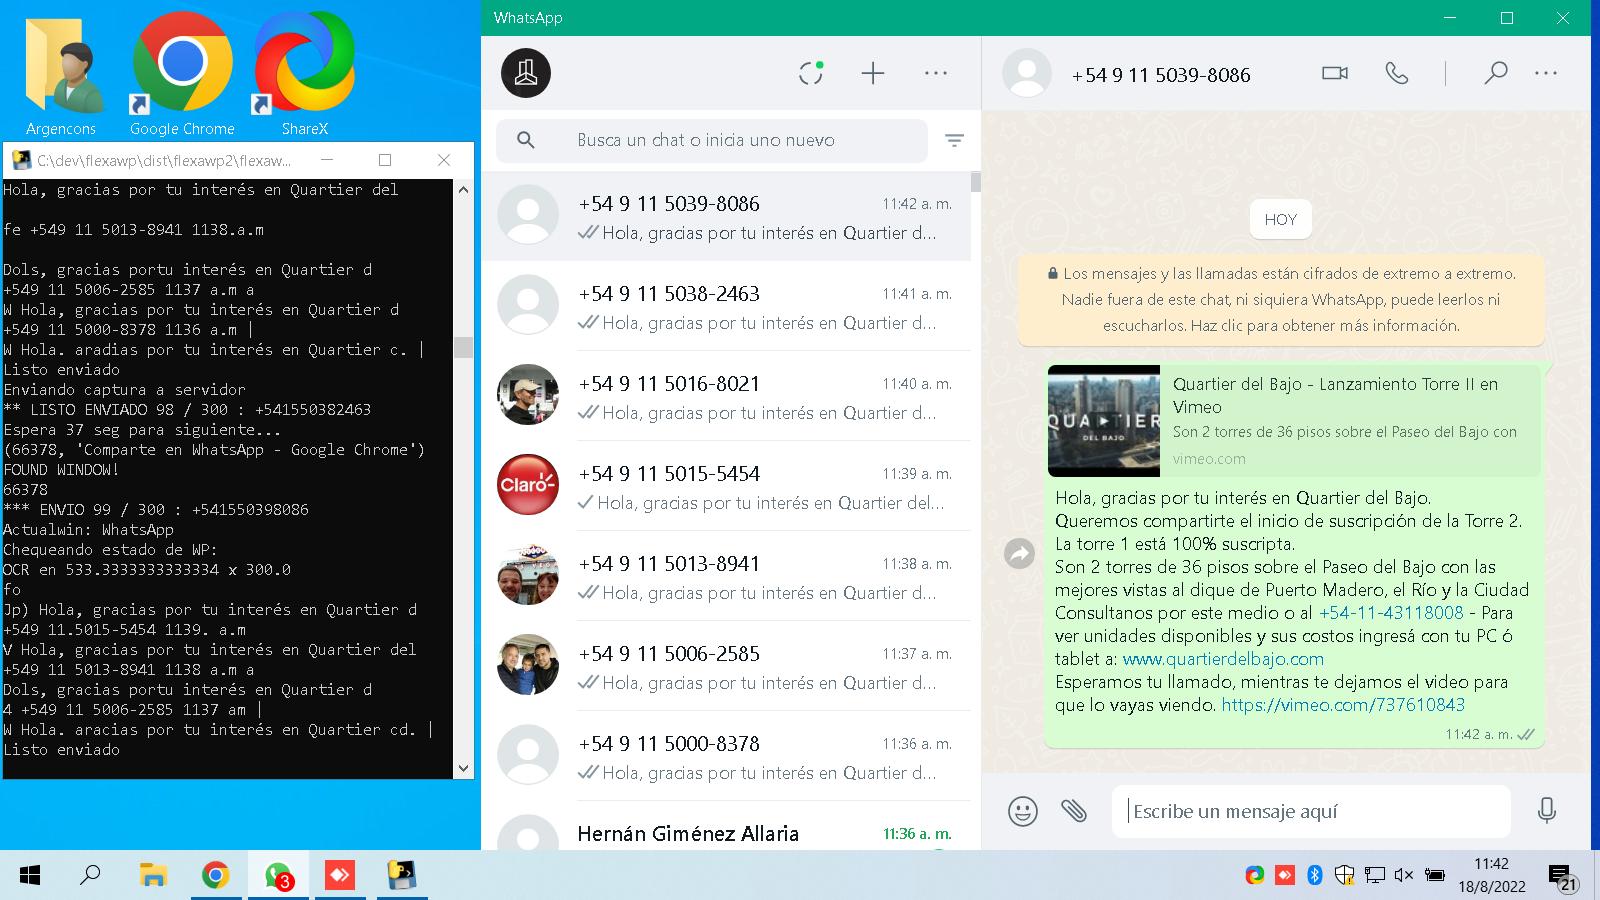Screen dimensions: 1600x900
Task: Open chat with +54 9 11 5039-8086
Action: [x=726, y=217]
